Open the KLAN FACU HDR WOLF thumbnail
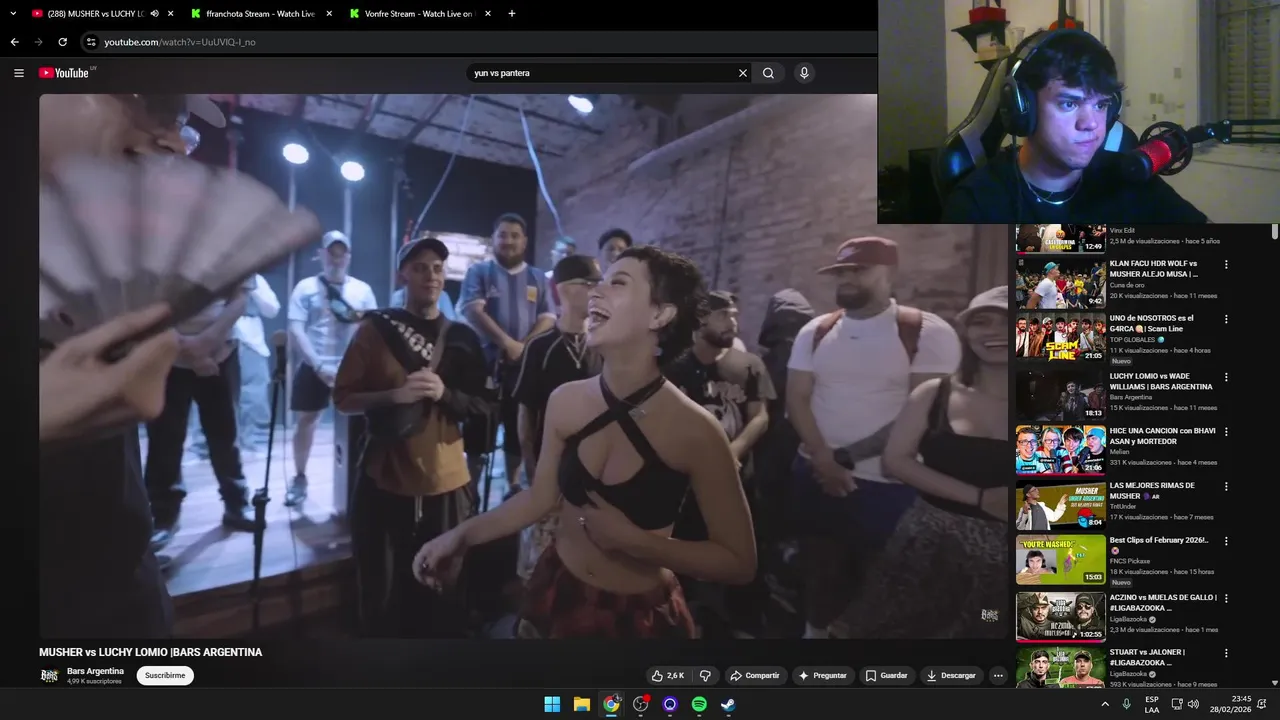Image resolution: width=1280 pixels, height=720 pixels. 1061,283
